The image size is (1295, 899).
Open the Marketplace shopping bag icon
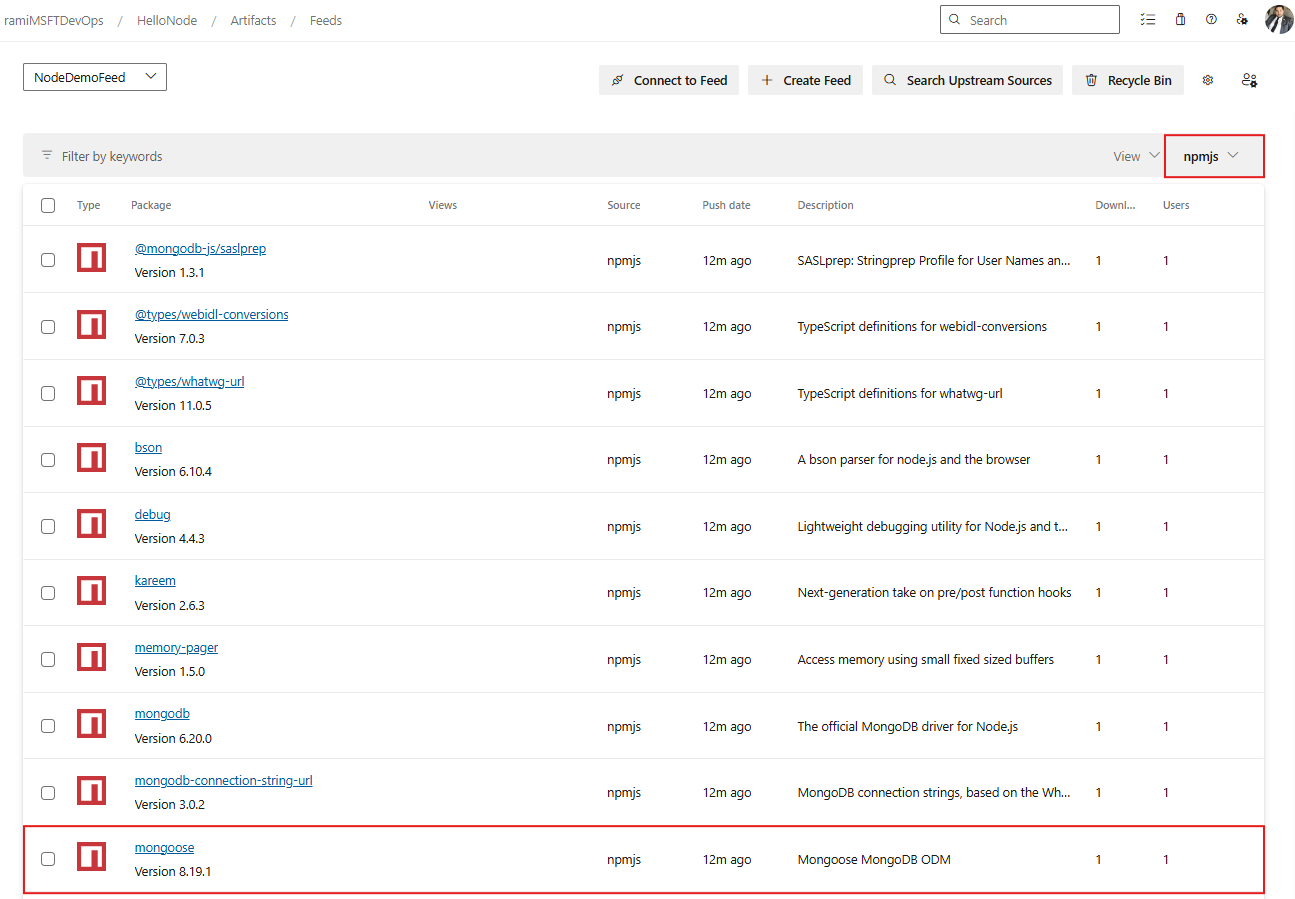[x=1180, y=20]
